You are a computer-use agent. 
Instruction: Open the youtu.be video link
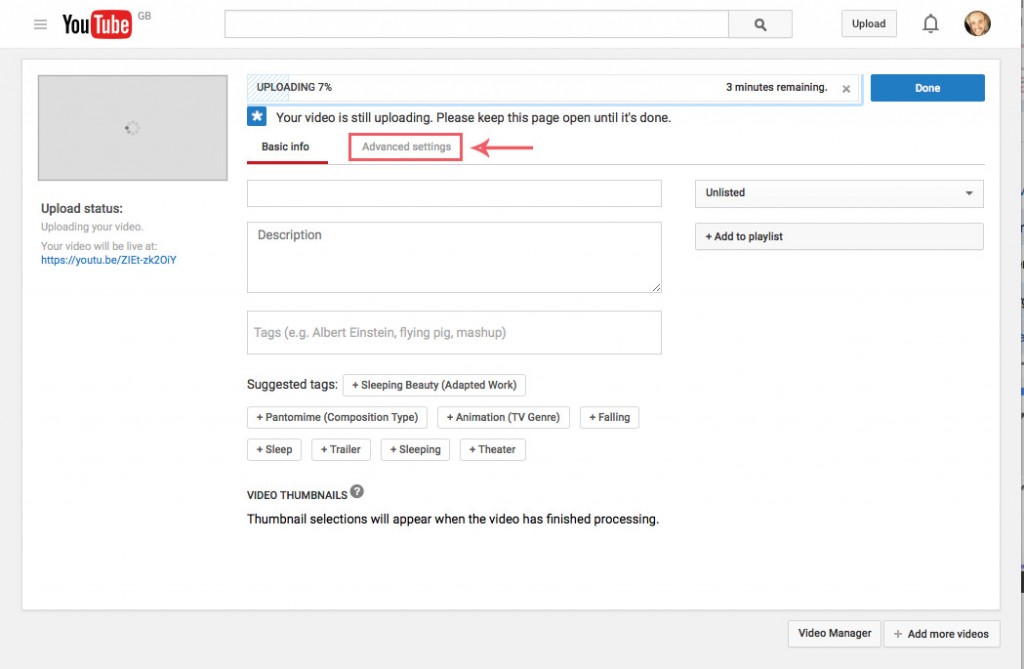(x=108, y=260)
